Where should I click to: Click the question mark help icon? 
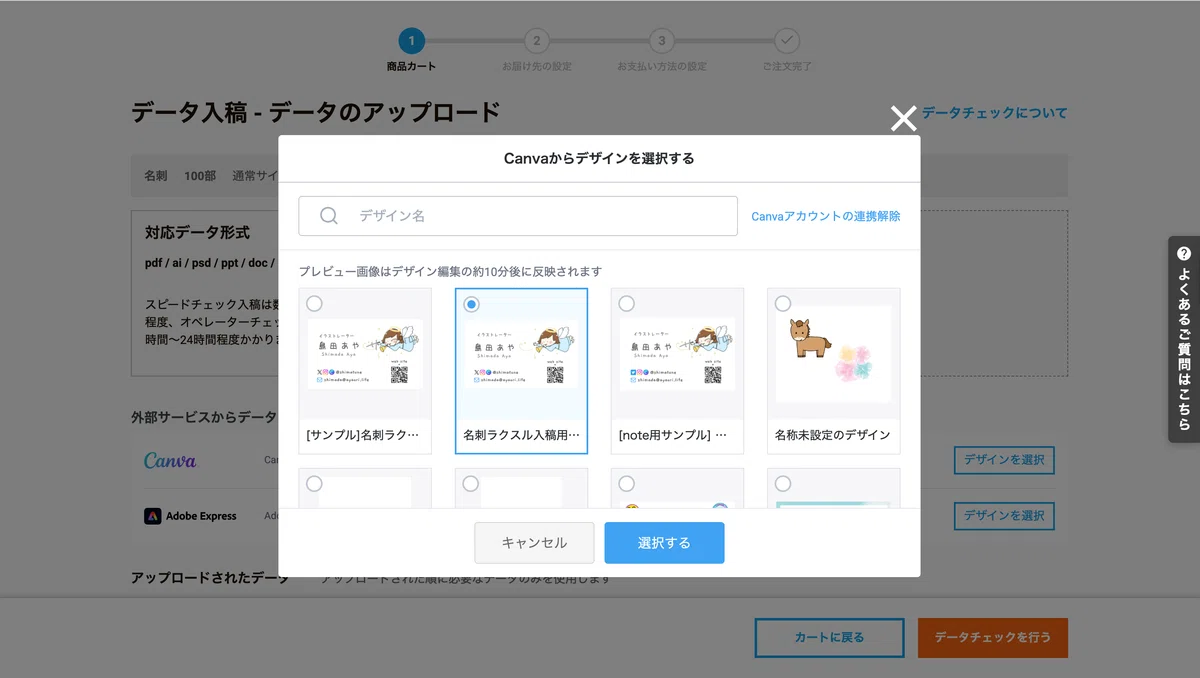pos(1184,254)
